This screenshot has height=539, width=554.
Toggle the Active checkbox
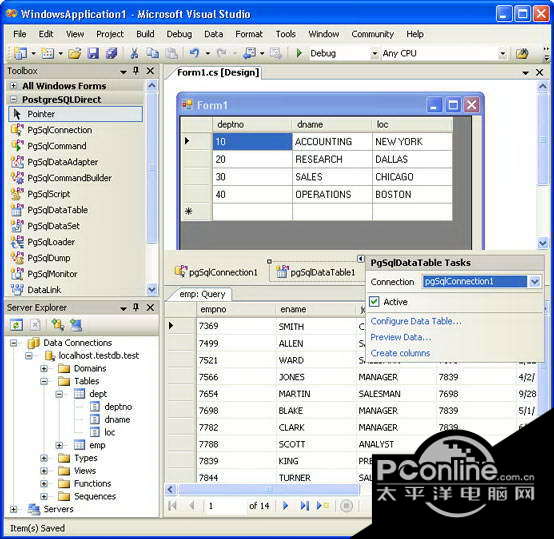pos(374,302)
